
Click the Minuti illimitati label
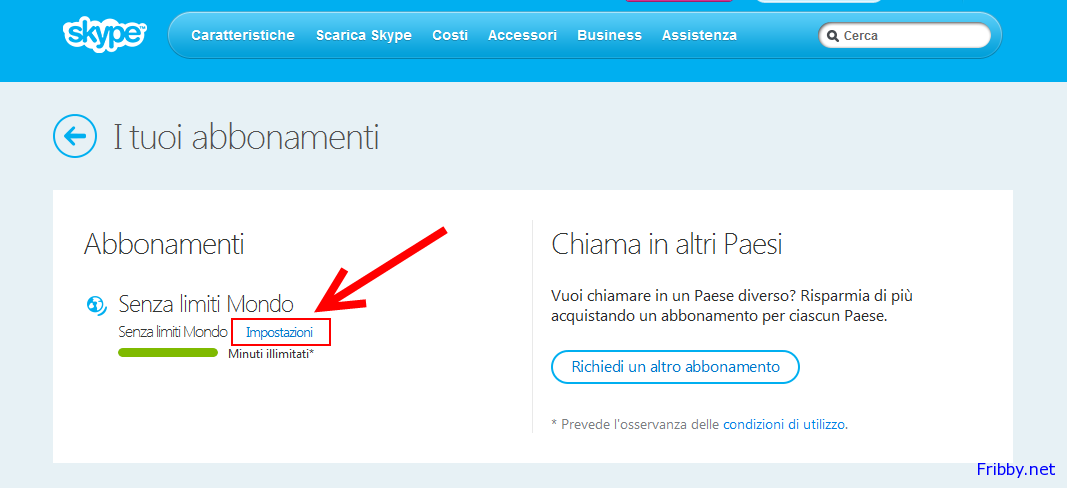(271, 354)
